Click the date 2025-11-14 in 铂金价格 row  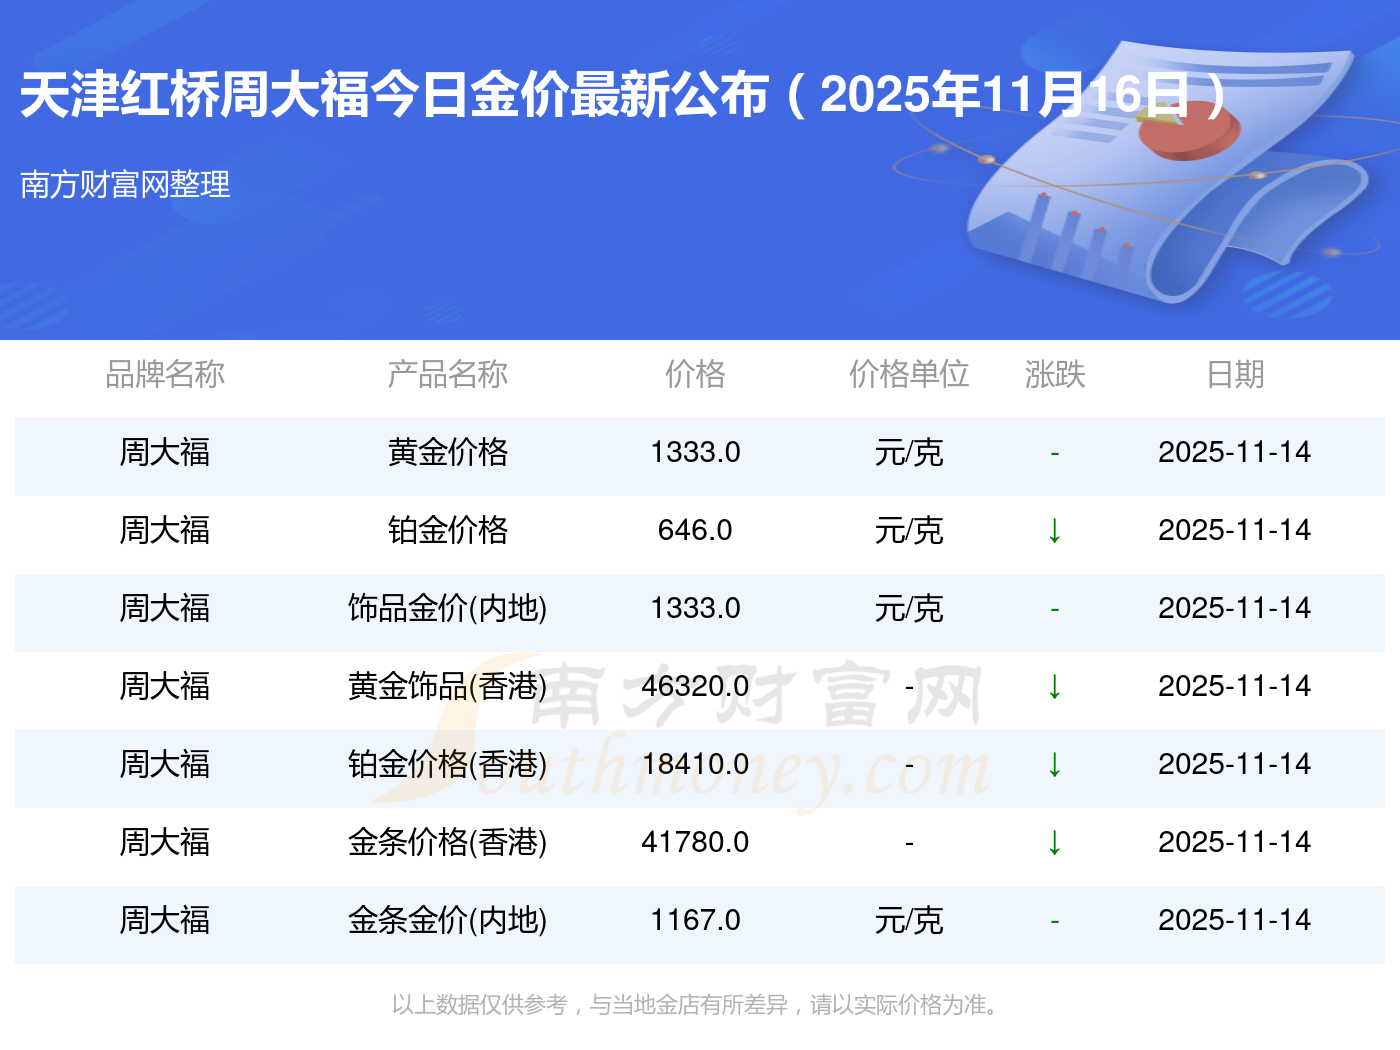(1235, 530)
